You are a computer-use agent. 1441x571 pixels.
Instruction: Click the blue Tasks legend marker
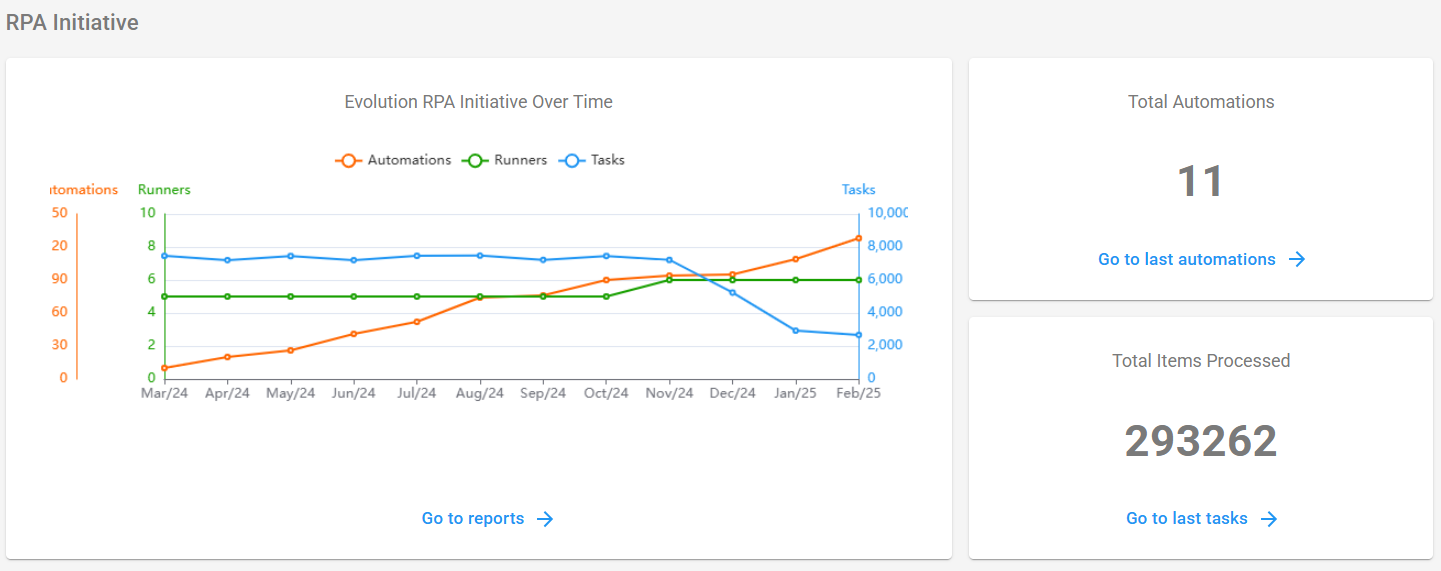[x=571, y=160]
